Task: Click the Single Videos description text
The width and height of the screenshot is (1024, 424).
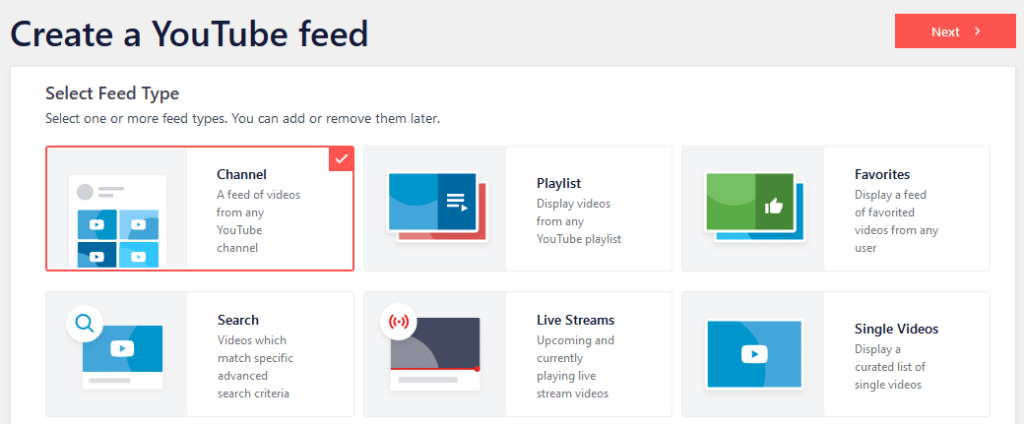Action: (x=888, y=367)
